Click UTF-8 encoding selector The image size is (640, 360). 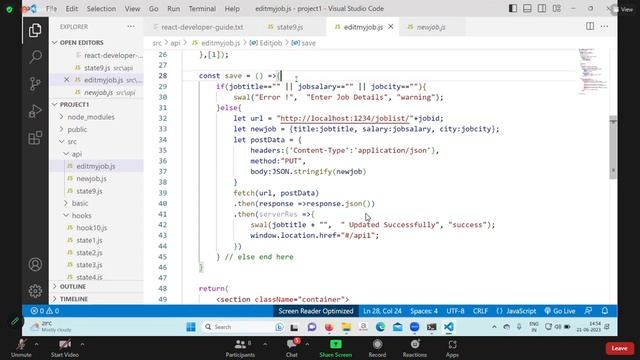point(455,311)
